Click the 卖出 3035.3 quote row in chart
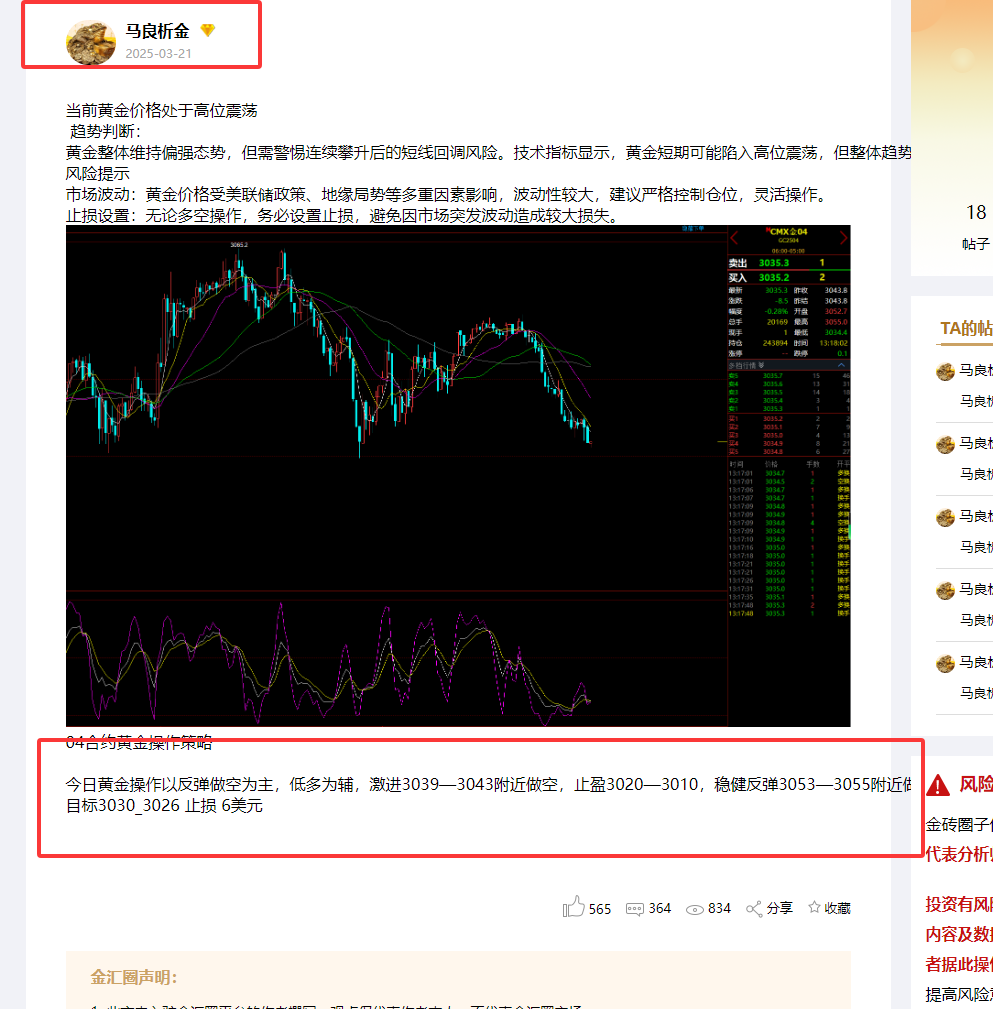 point(789,263)
